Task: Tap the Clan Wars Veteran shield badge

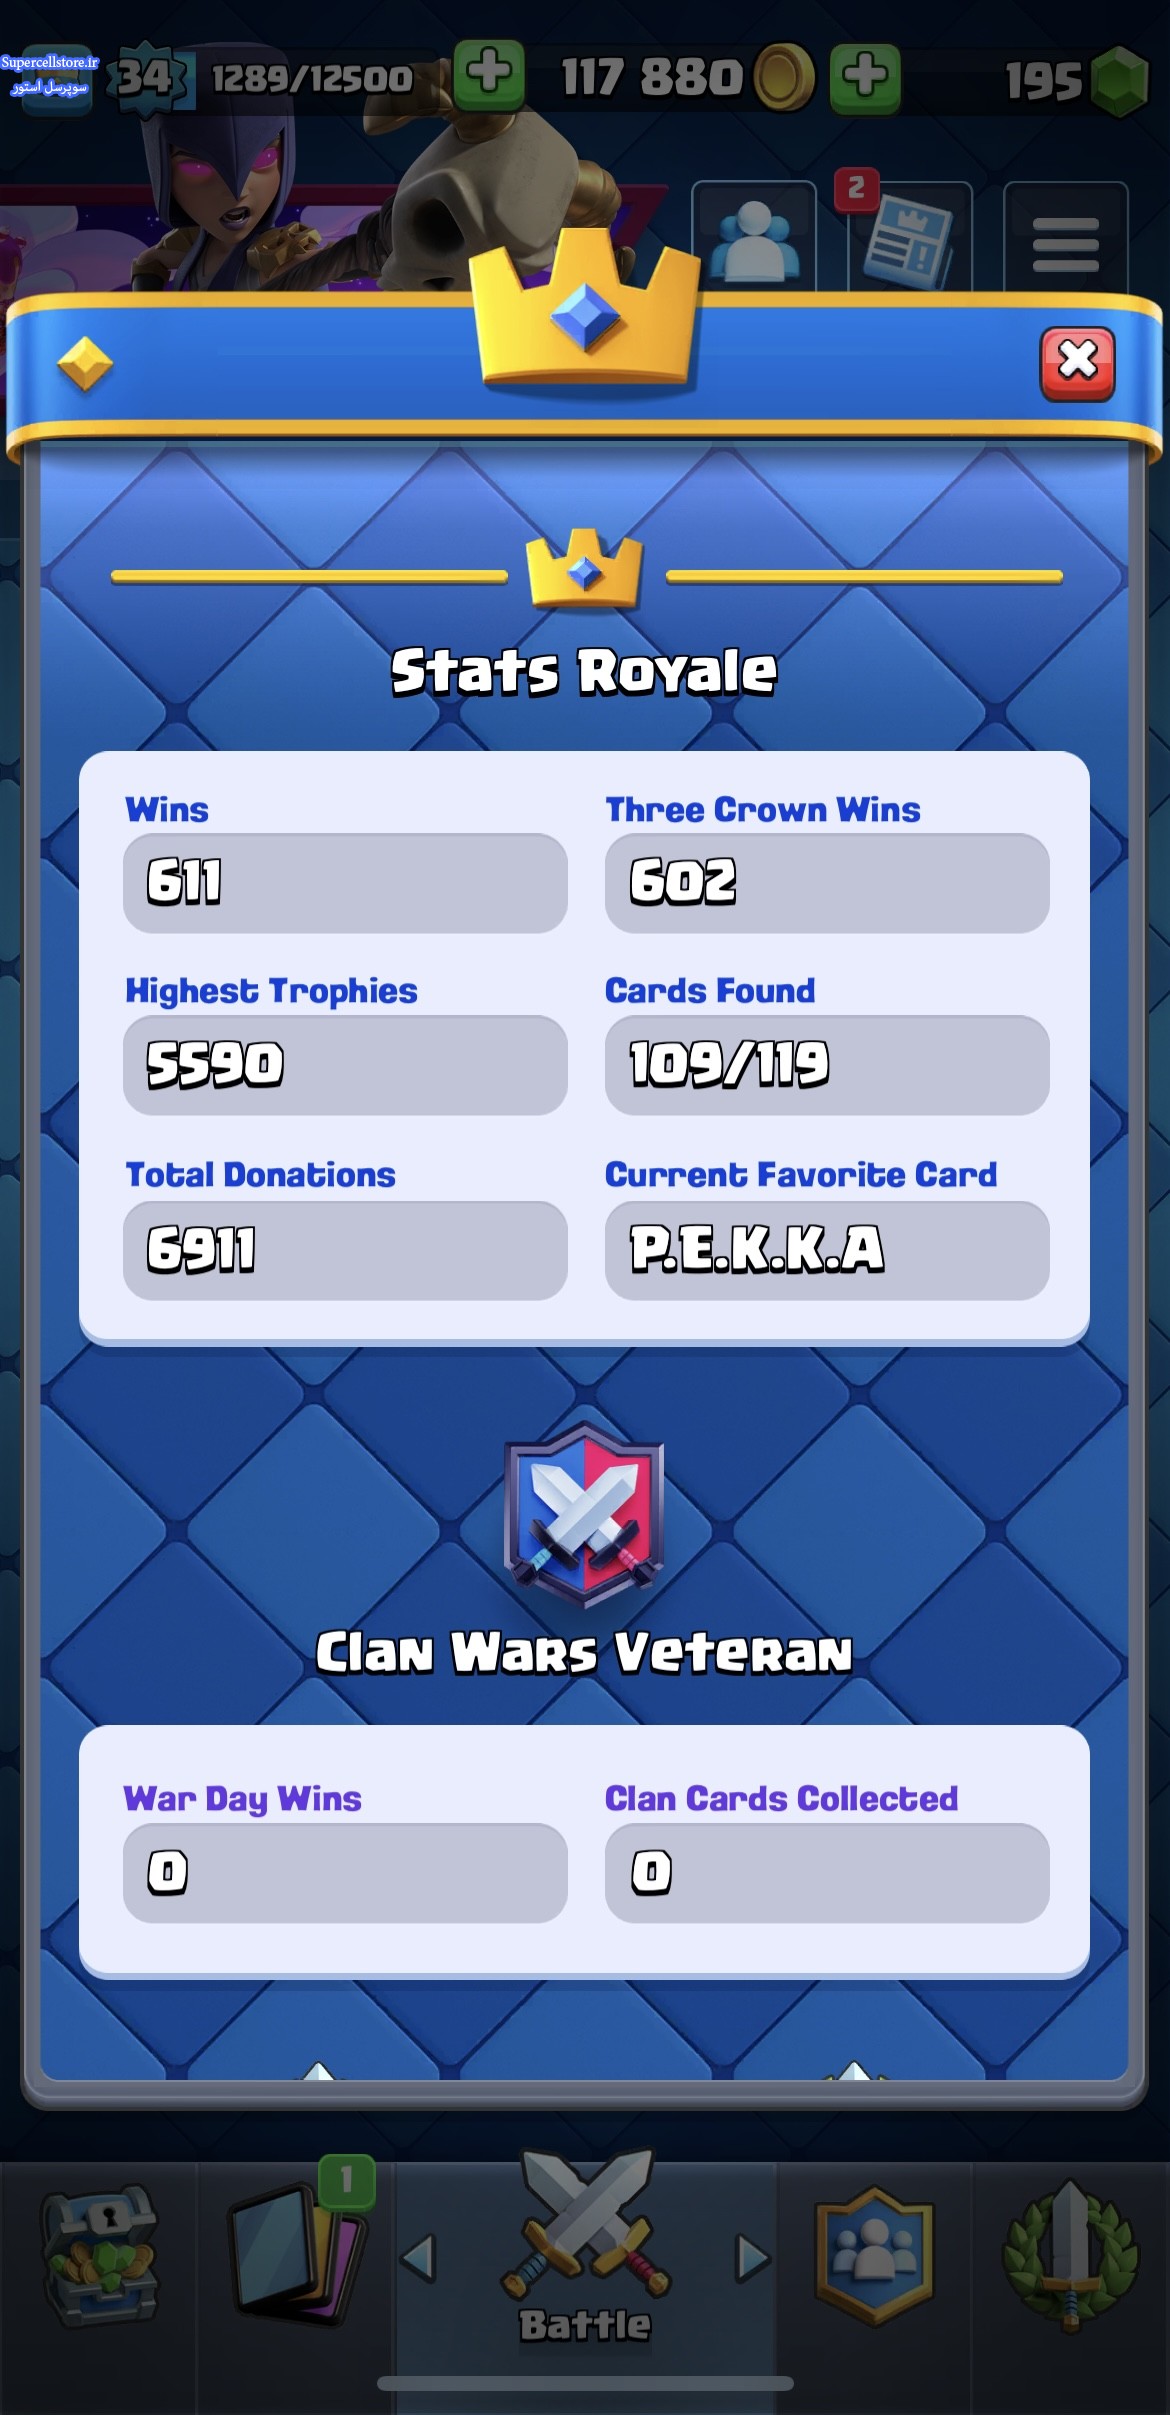Action: tap(584, 1514)
